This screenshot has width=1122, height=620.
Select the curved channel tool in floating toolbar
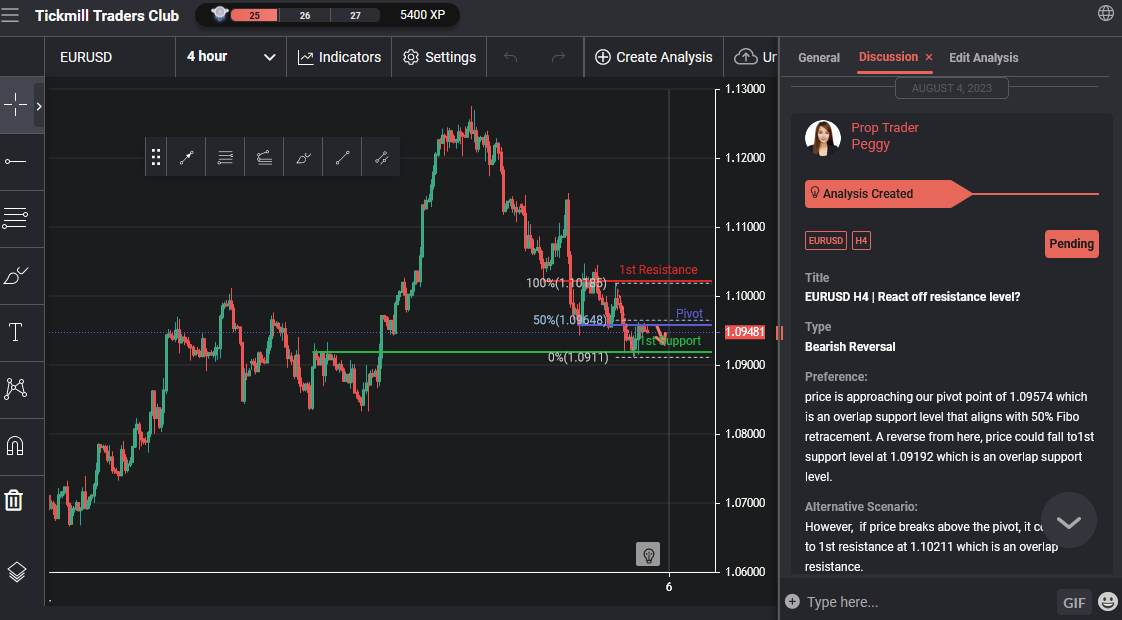click(264, 158)
